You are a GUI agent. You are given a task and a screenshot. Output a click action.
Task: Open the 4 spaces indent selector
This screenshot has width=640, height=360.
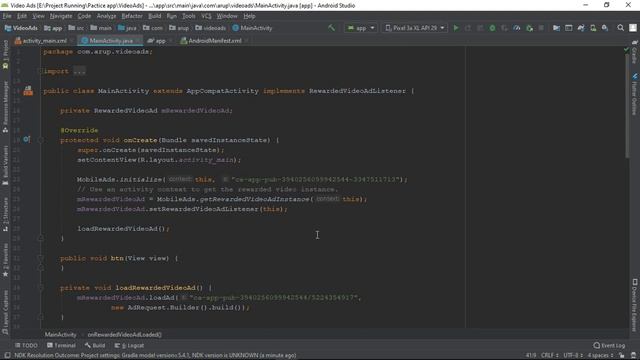(x=600, y=355)
